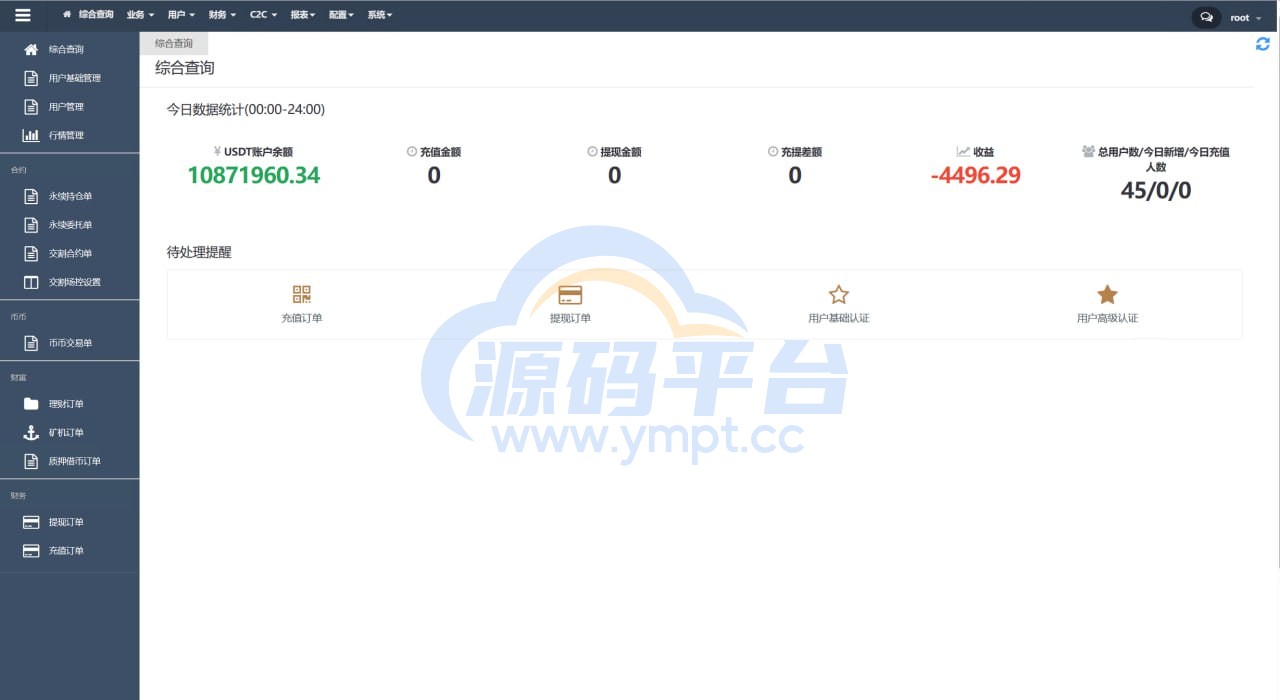
Task: Open the chat messages icon beside root
Action: [1207, 17]
